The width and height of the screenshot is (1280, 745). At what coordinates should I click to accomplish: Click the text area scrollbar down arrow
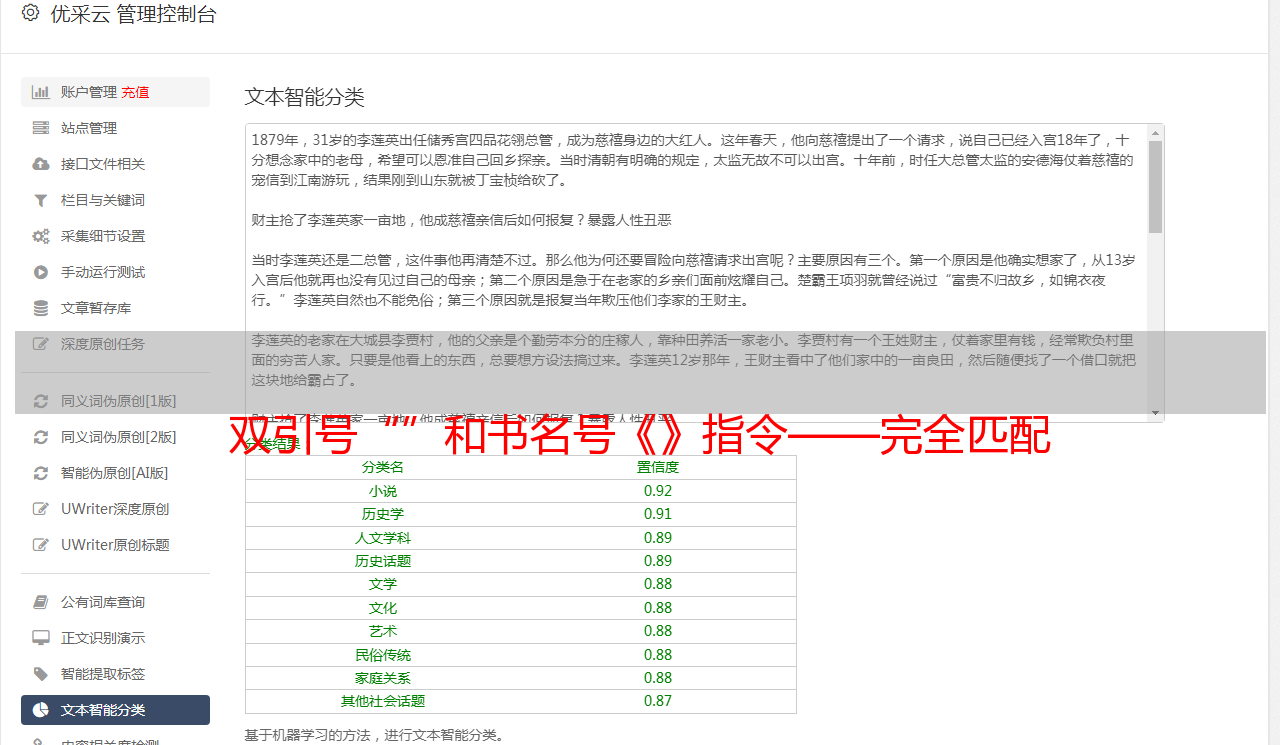tap(1155, 413)
